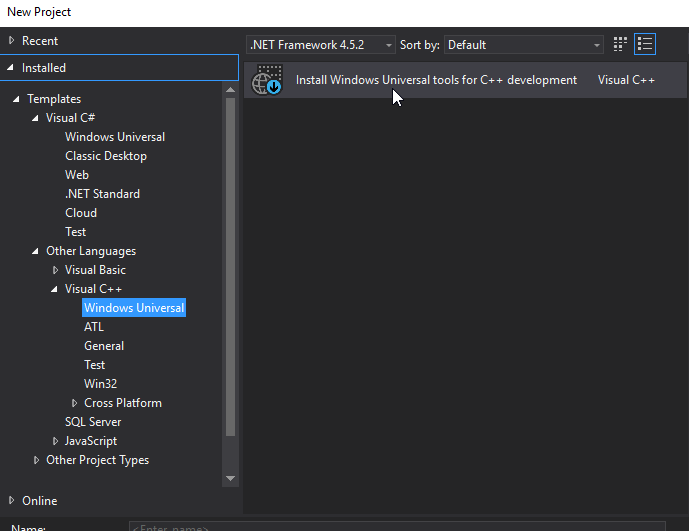Select the Cross Platform tree label
Viewport: 689px width, 531px height.
[x=123, y=403]
